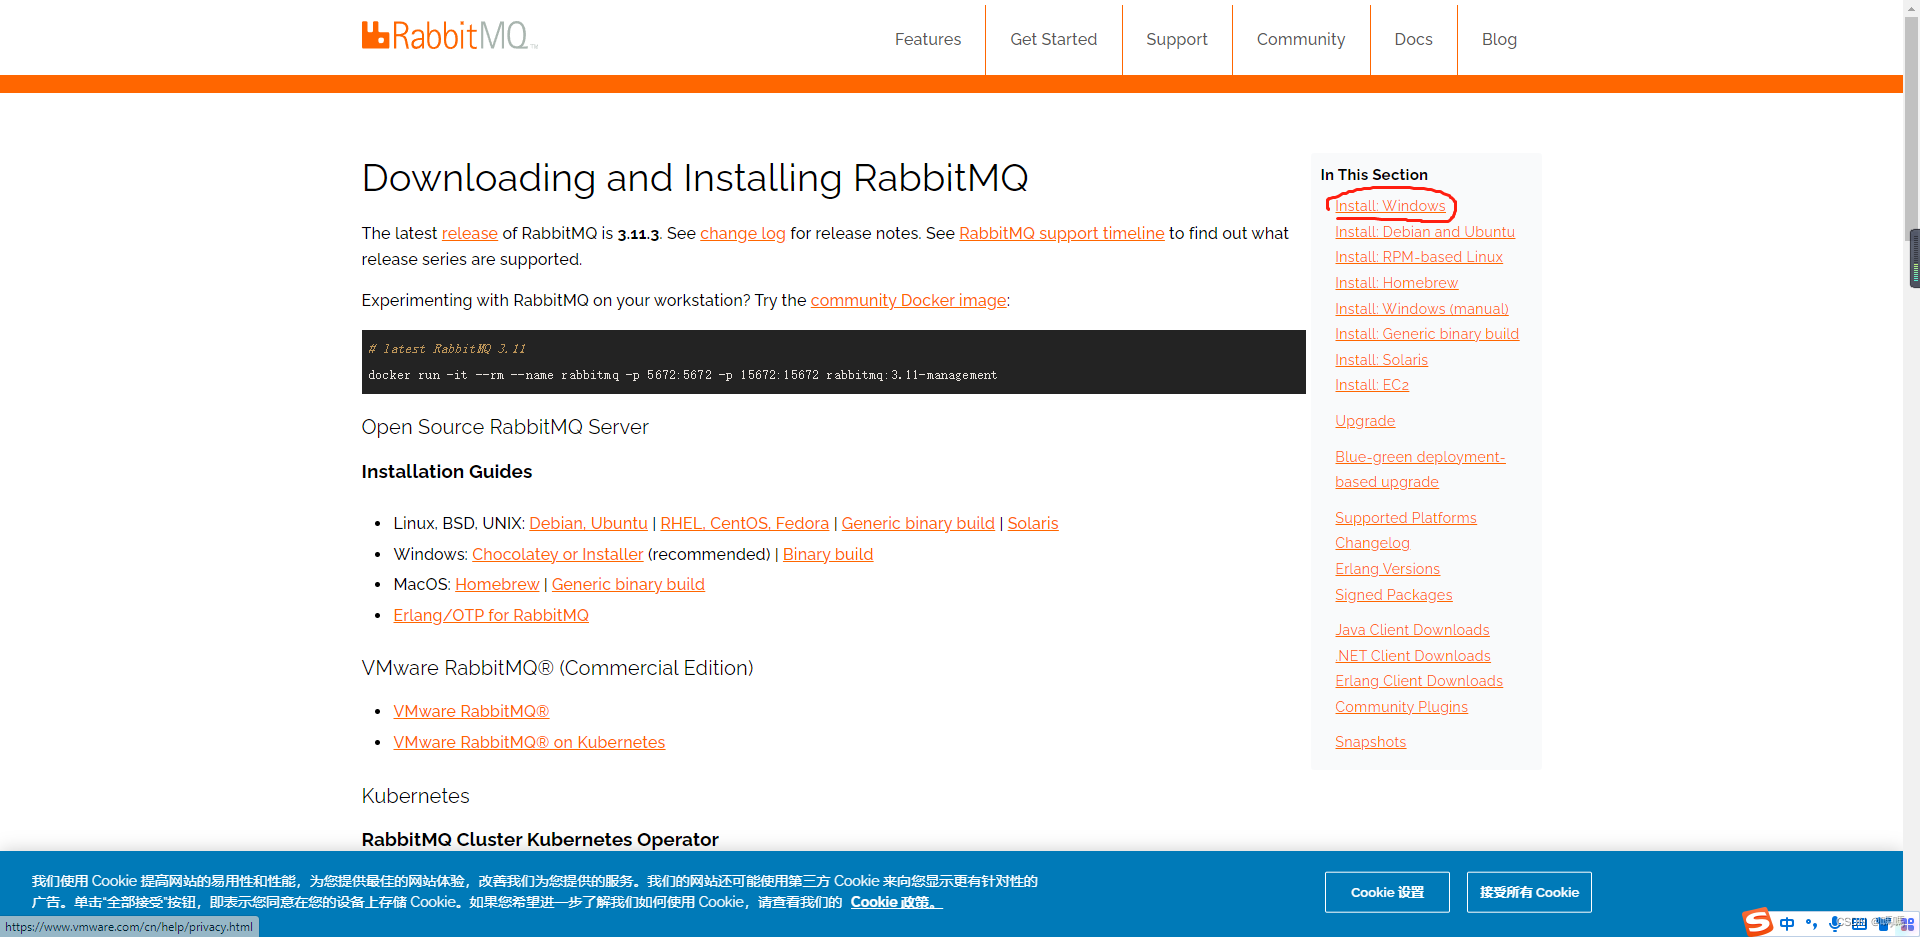This screenshot has width=1920, height=937.
Task: Open Support navigation item
Action: point(1176,39)
